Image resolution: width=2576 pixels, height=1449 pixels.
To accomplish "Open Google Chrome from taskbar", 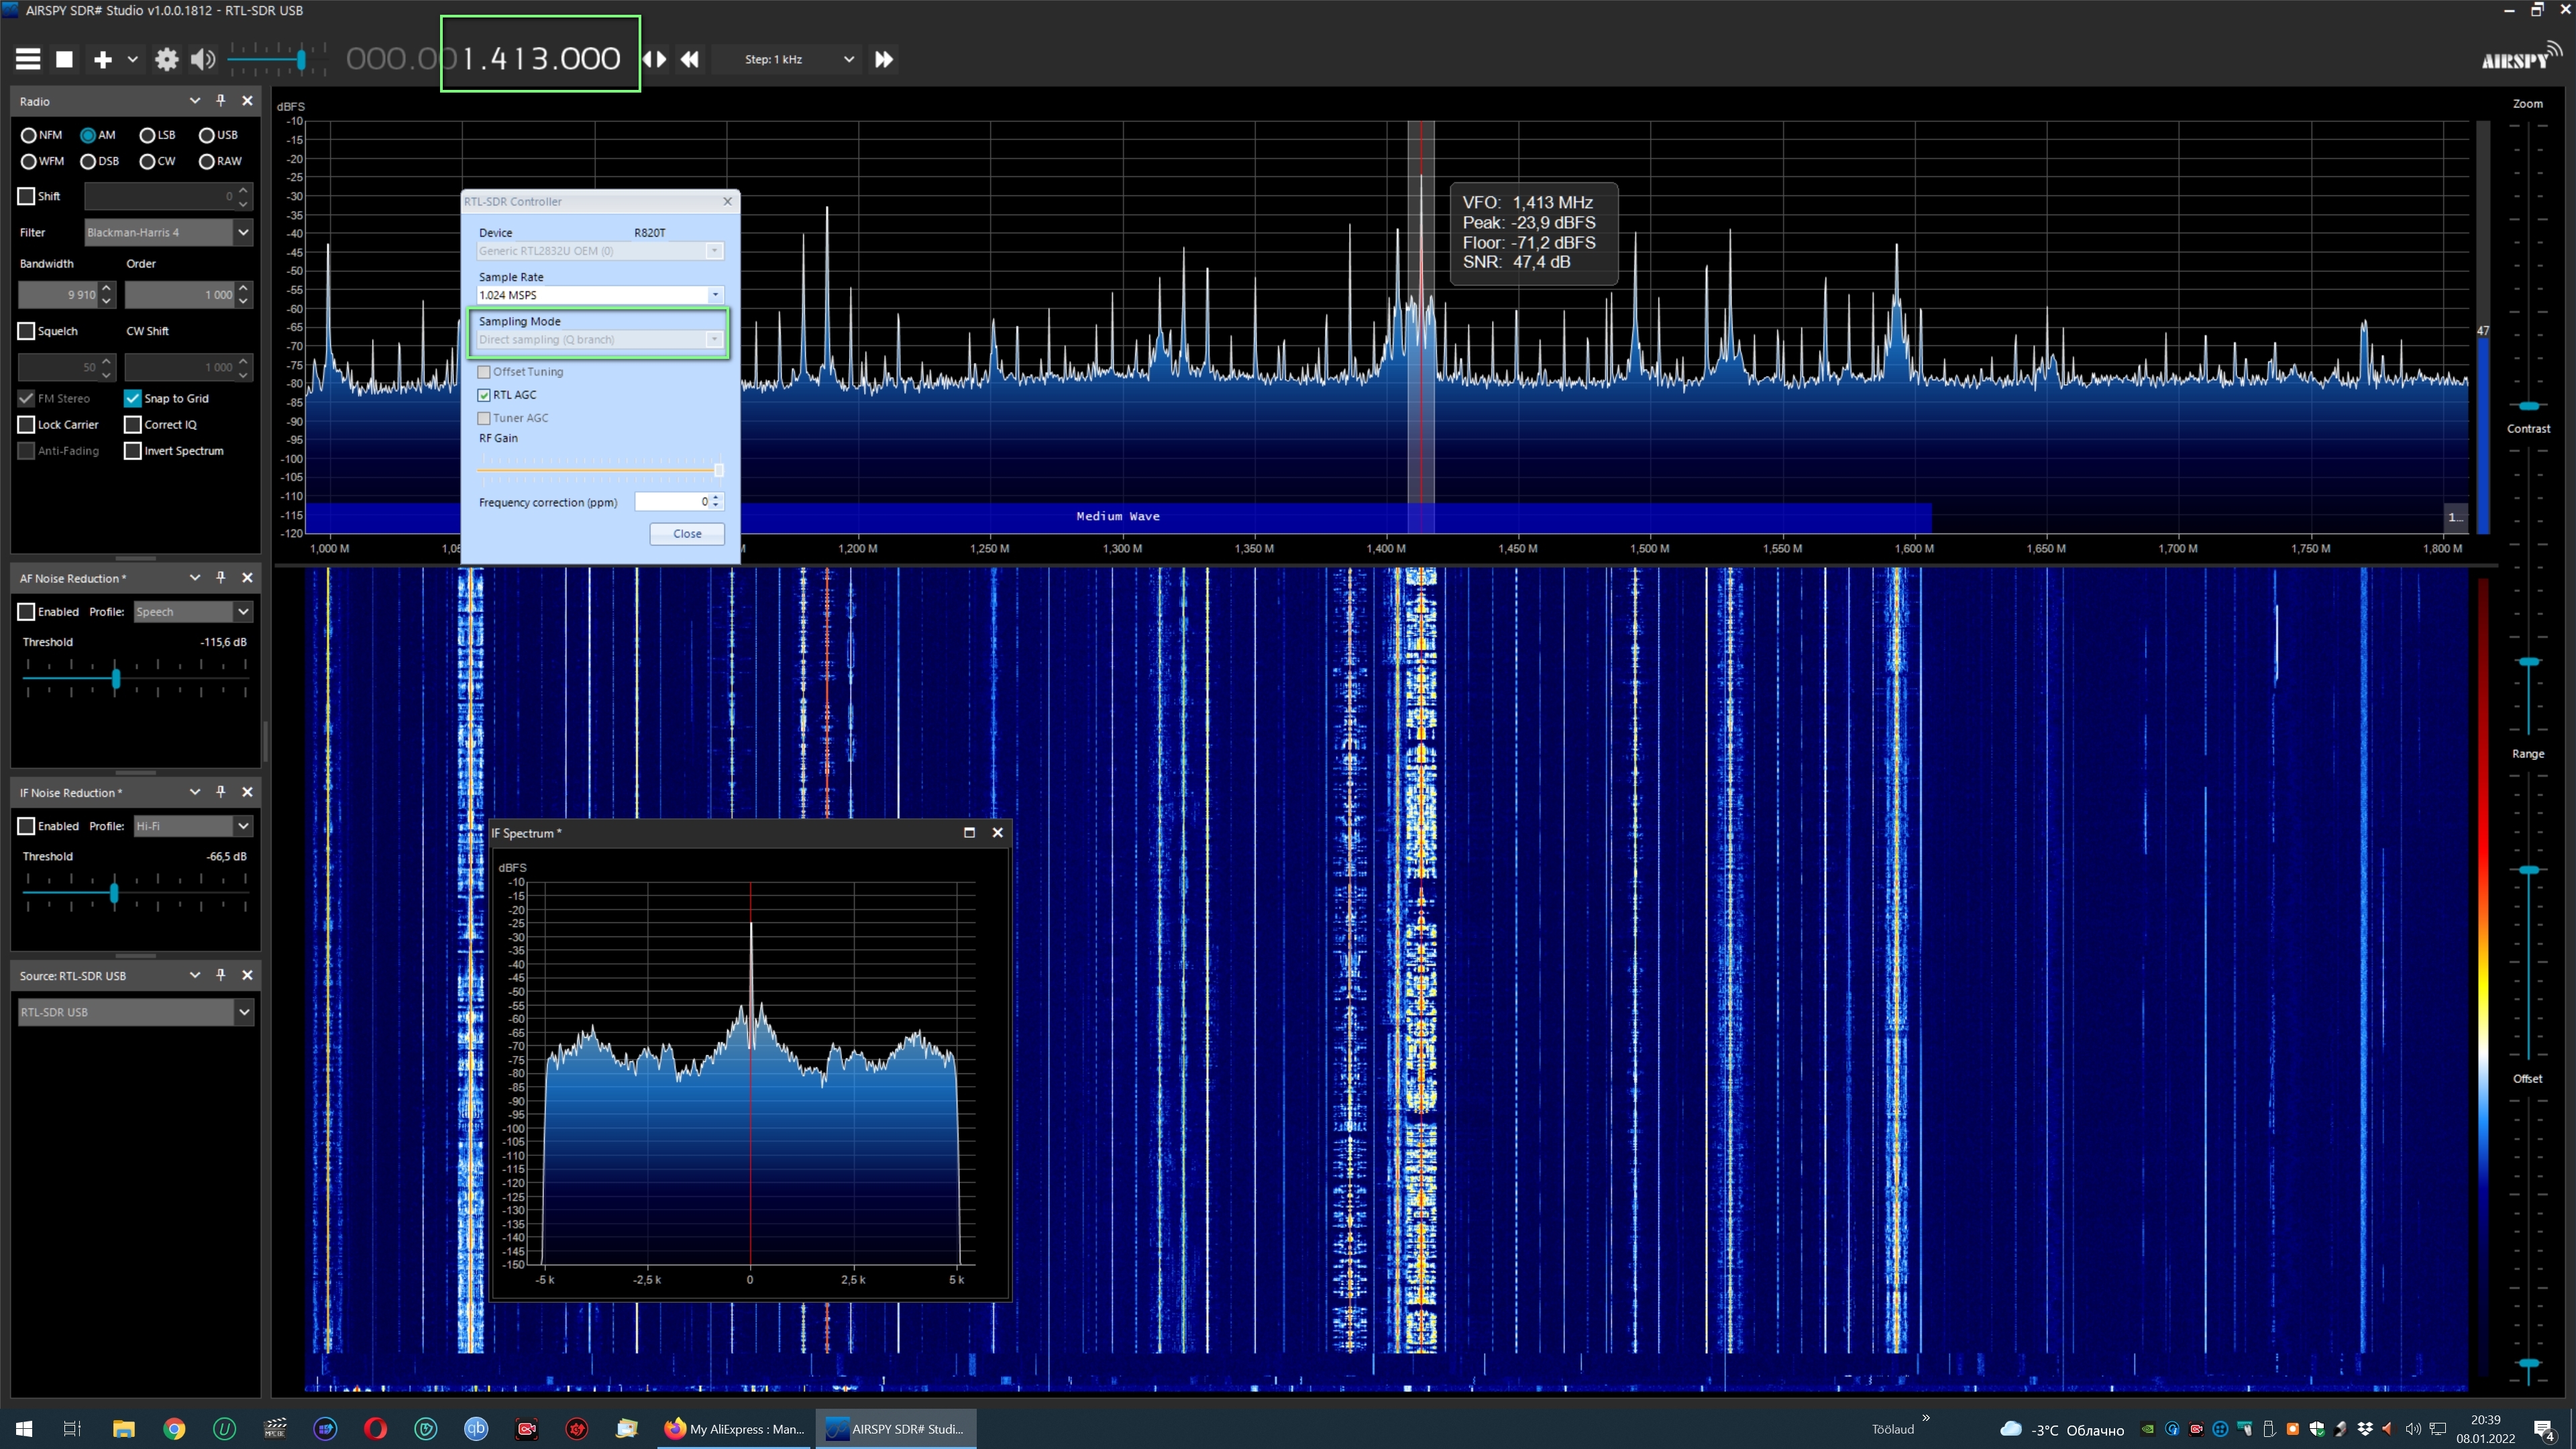I will 174,1428.
